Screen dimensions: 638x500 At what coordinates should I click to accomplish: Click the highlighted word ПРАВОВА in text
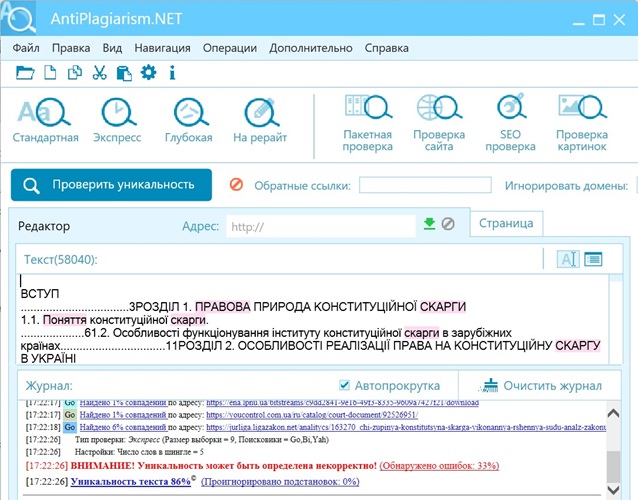pyautogui.click(x=223, y=307)
